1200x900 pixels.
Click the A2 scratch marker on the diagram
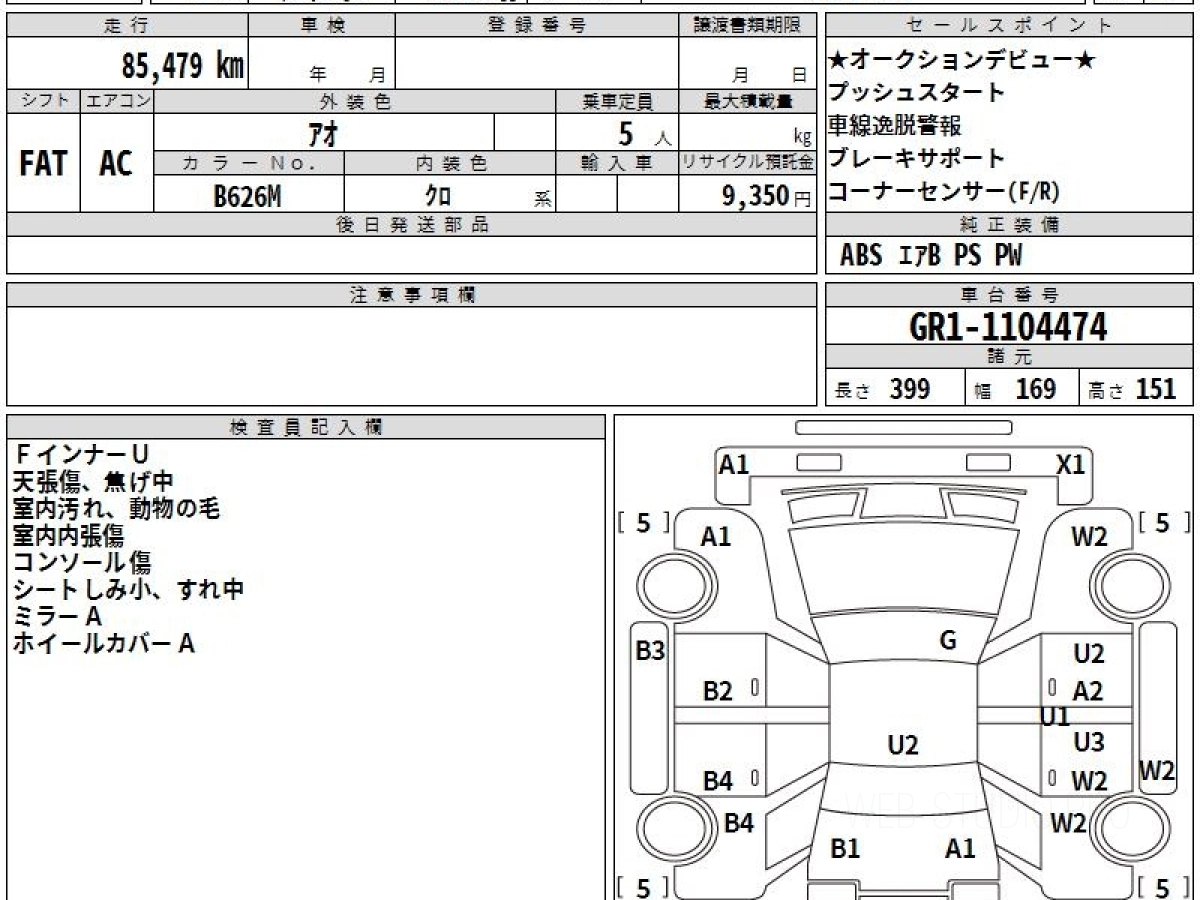tap(1088, 691)
